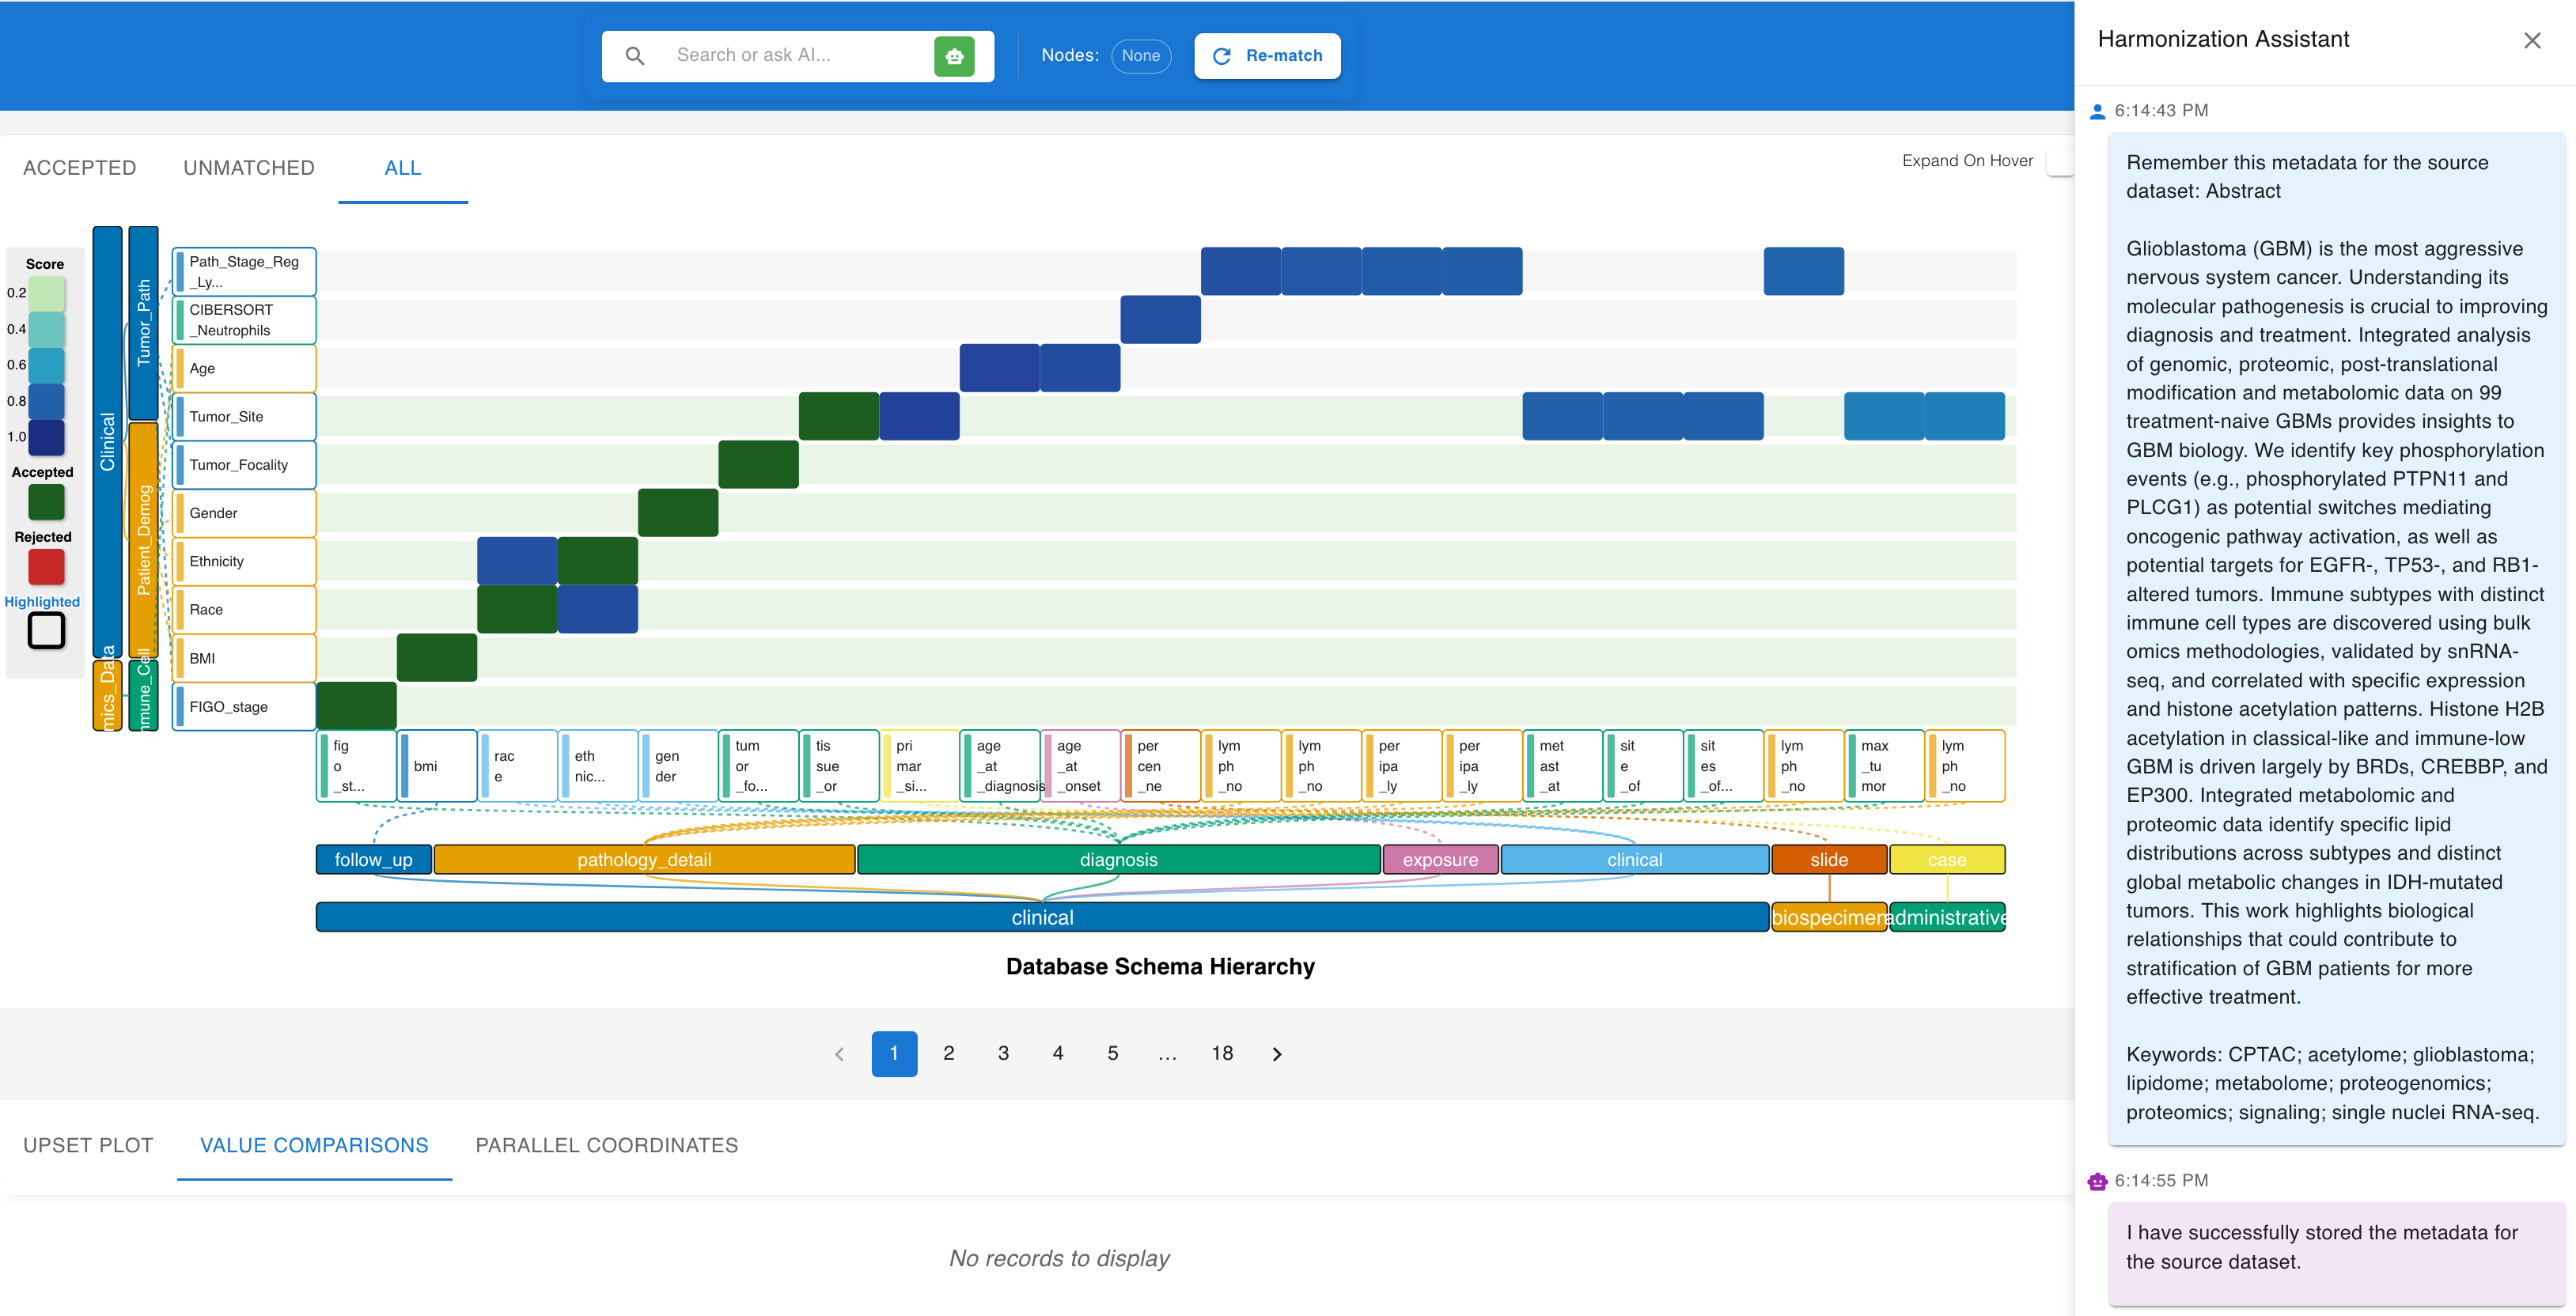The width and height of the screenshot is (2576, 1316).
Task: Close the Harmonization Assistant panel
Action: point(2531,40)
